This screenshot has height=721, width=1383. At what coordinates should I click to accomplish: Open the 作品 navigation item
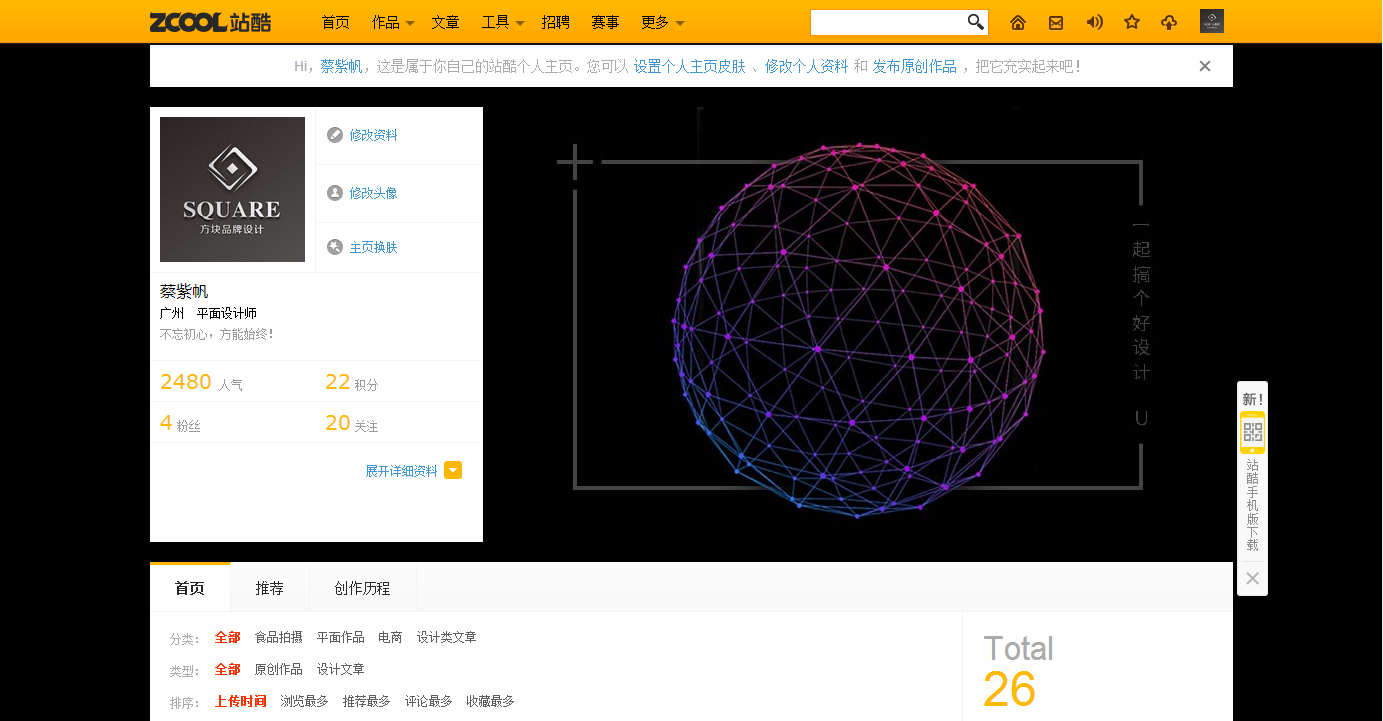click(385, 22)
